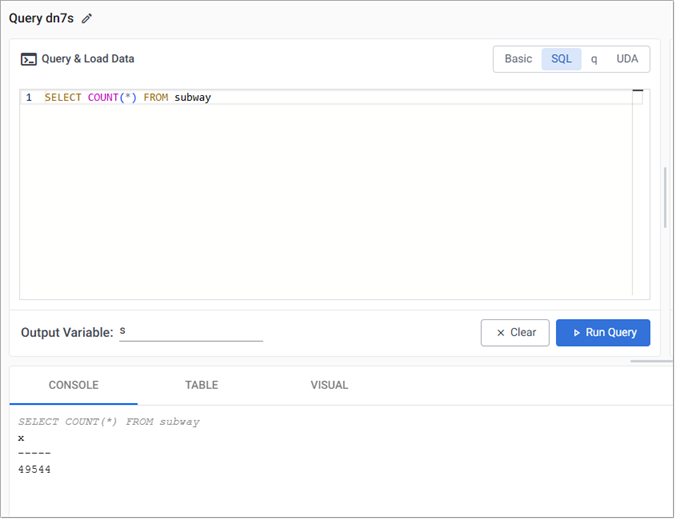Click the Query dn7s title text
Image resolution: width=676 pixels, height=520 pixels.
pos(41,19)
